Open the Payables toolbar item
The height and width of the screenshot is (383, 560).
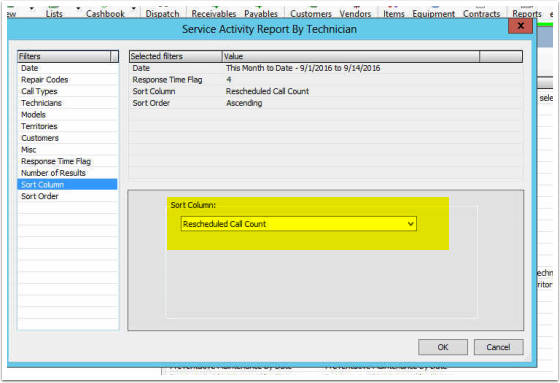(x=261, y=14)
